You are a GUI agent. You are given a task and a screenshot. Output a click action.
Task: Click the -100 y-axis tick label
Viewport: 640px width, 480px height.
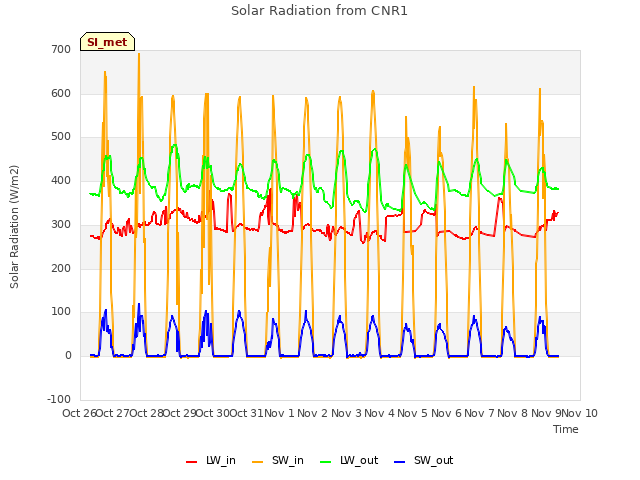click(x=59, y=399)
